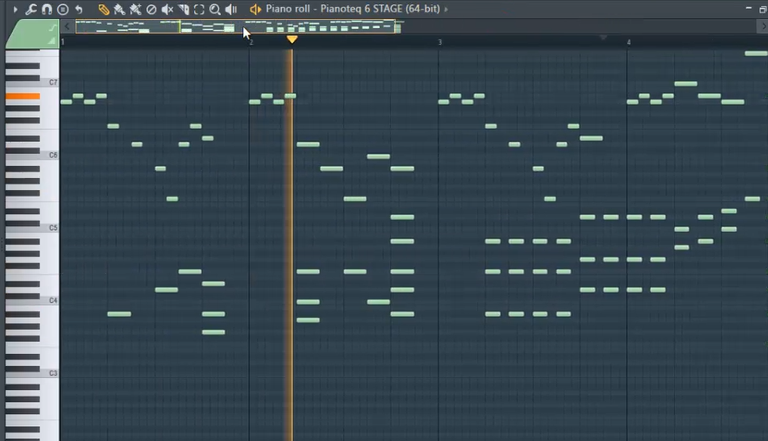Open the wrench Tools menu

pos(31,9)
